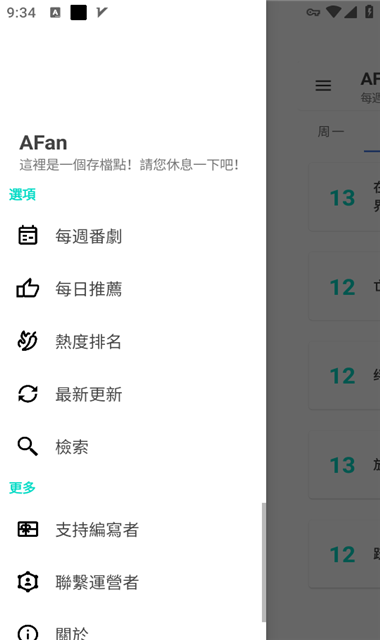The height and width of the screenshot is (640, 380).
Task: Click the drawer's vertical scrollbar
Action: [x=264, y=562]
